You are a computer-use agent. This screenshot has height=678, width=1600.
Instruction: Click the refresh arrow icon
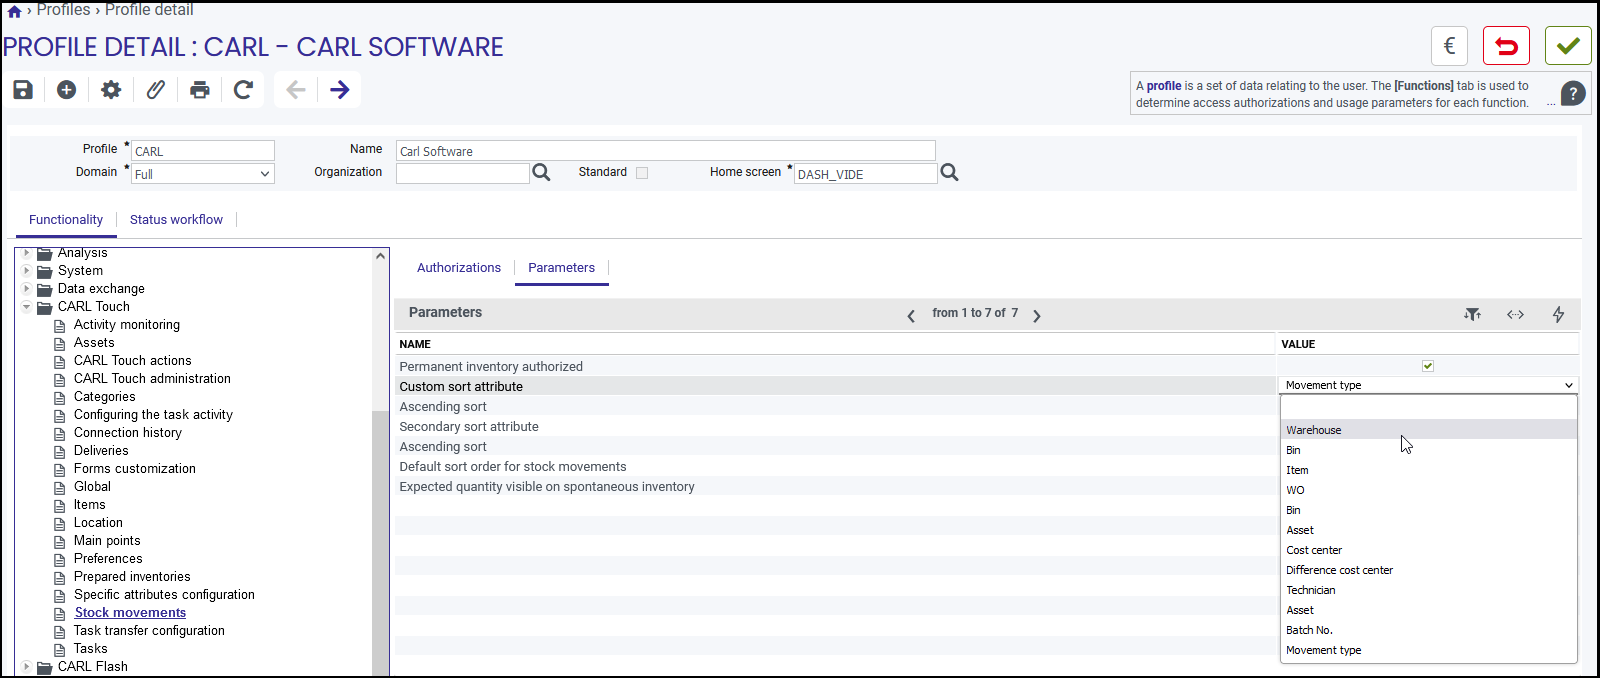[243, 90]
